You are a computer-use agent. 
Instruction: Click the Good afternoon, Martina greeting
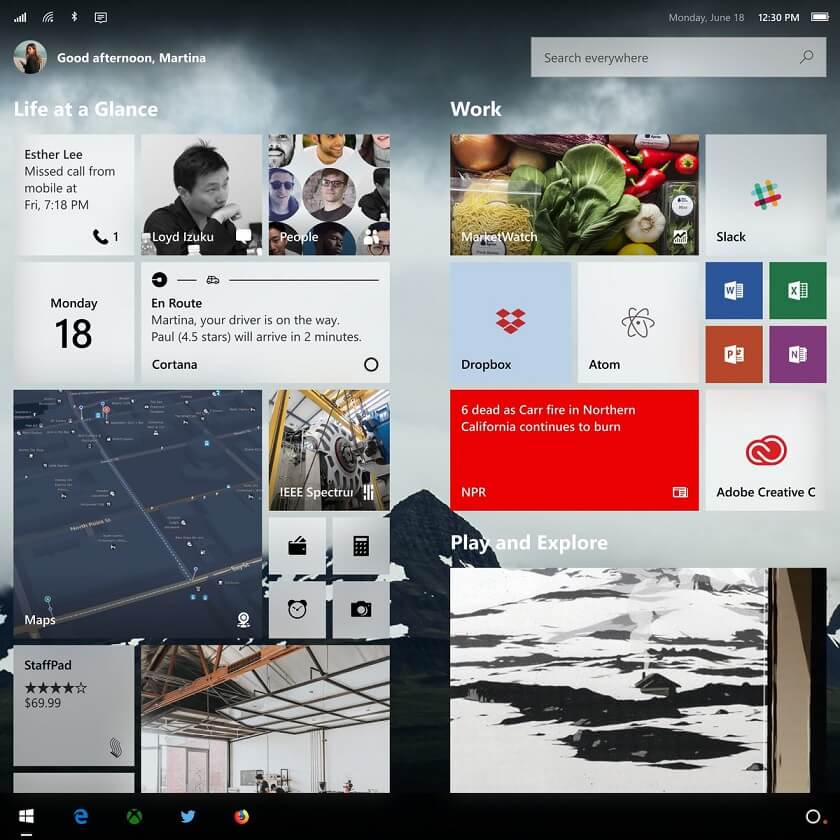pos(131,57)
